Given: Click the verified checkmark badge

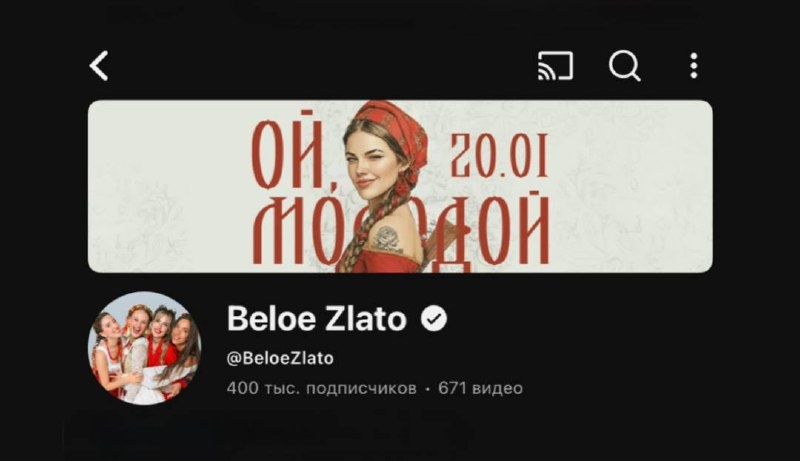Looking at the screenshot, I should 434,319.
